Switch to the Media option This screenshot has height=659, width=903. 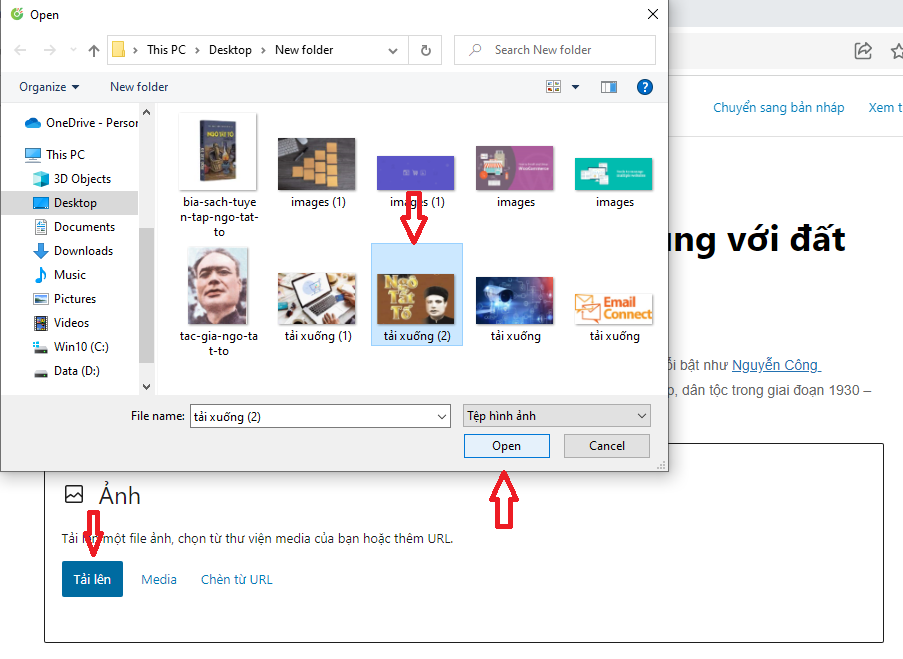[159, 579]
